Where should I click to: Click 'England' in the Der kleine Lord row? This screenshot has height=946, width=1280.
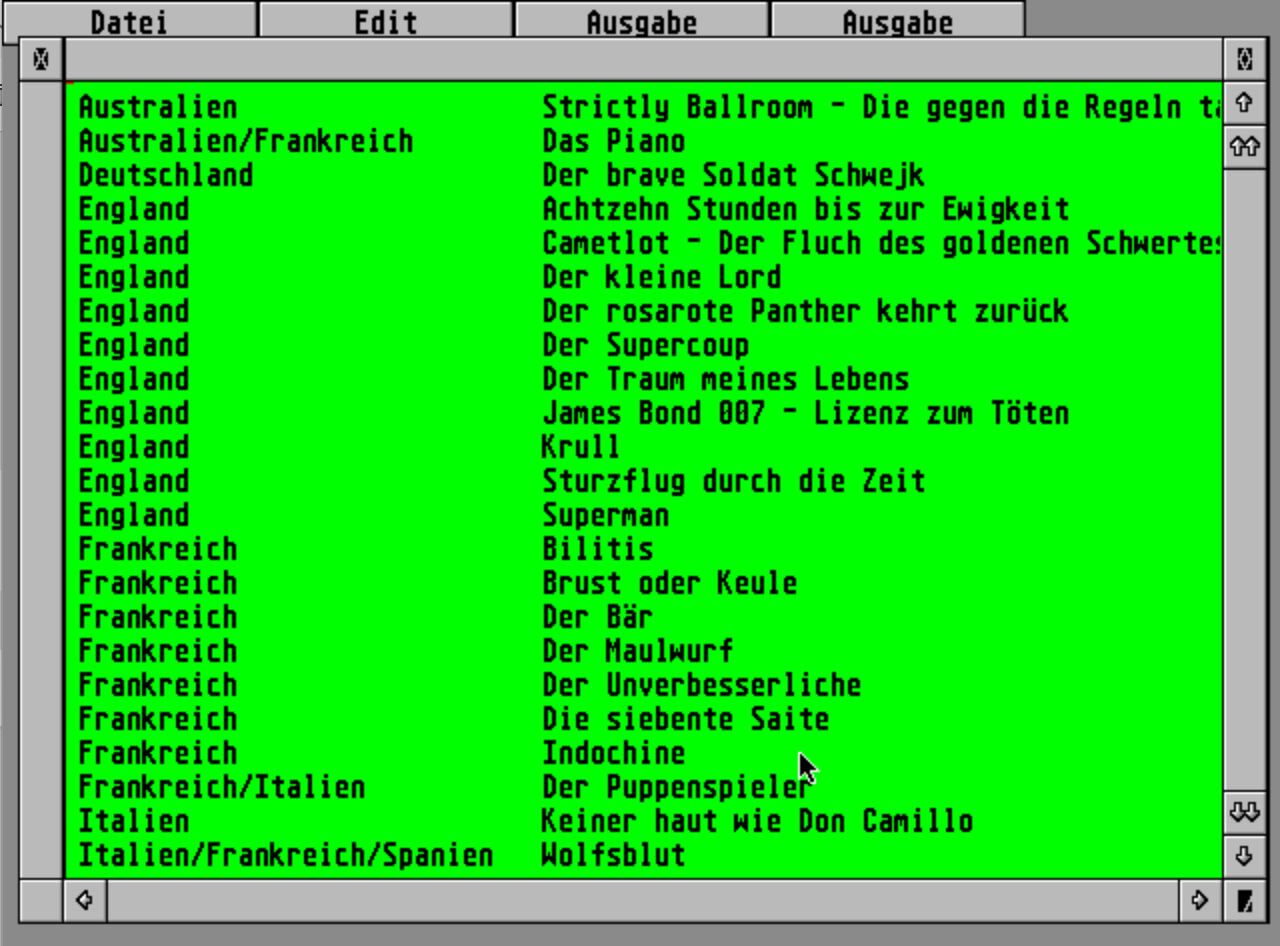click(x=134, y=277)
